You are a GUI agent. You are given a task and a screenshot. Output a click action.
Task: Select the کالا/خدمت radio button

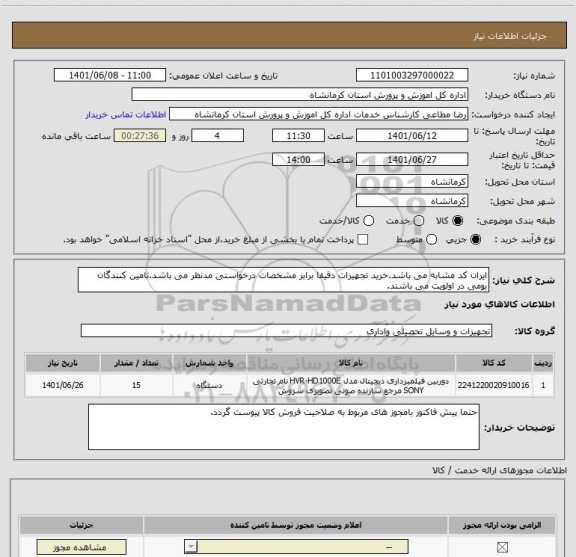(x=368, y=220)
